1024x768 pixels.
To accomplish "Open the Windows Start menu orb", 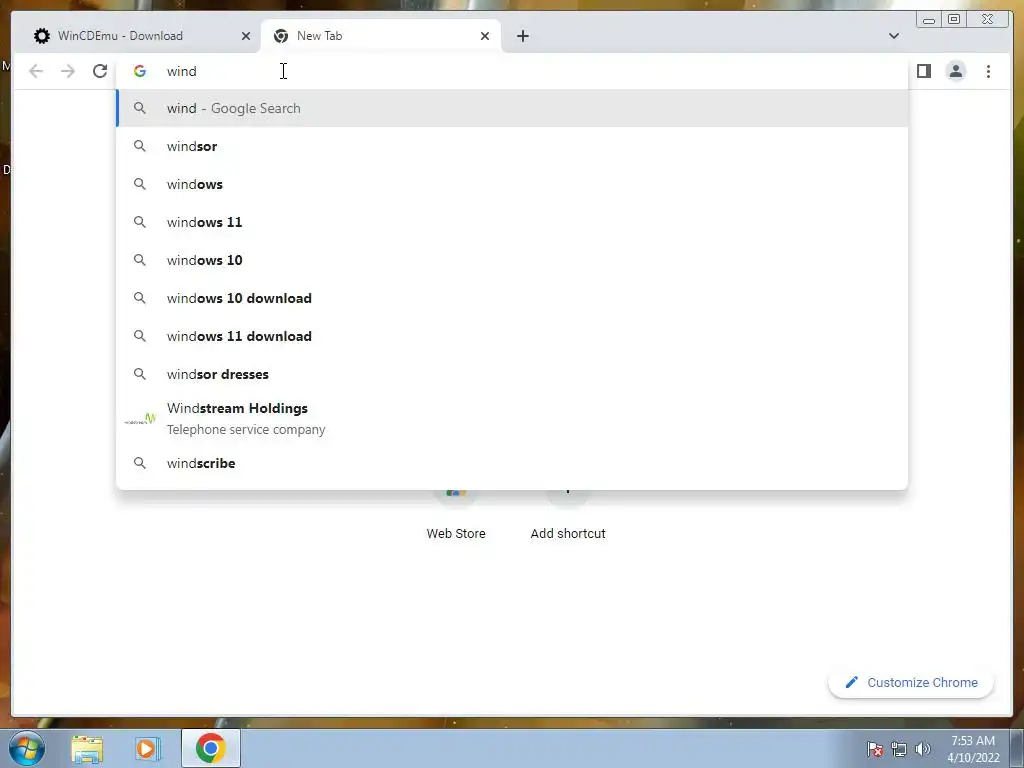I will [x=27, y=748].
